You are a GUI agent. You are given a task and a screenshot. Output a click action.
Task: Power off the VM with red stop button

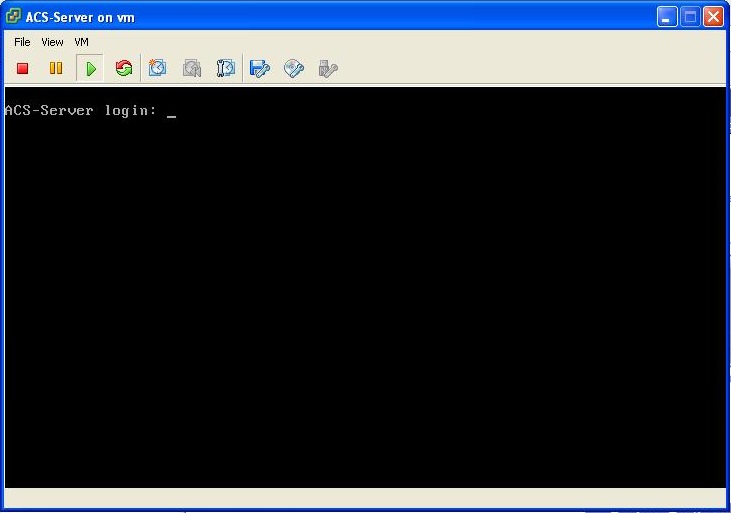pos(23,68)
